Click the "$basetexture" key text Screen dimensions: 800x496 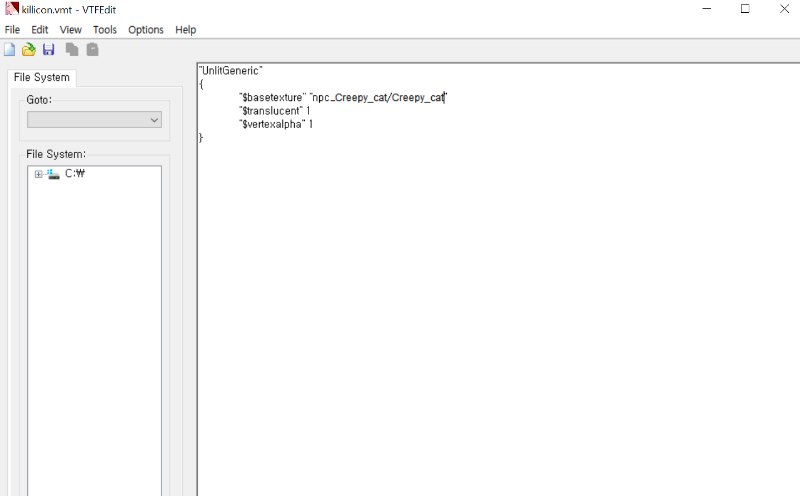point(272,97)
